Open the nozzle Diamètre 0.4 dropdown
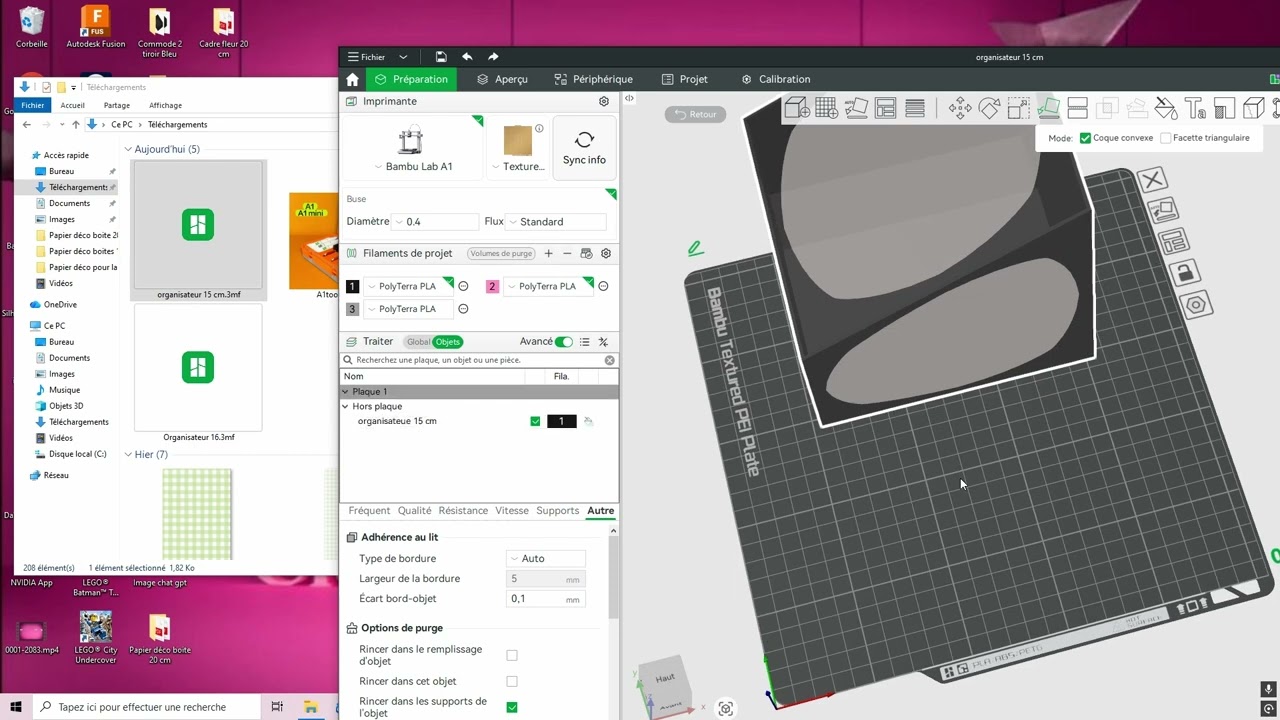 [435, 222]
